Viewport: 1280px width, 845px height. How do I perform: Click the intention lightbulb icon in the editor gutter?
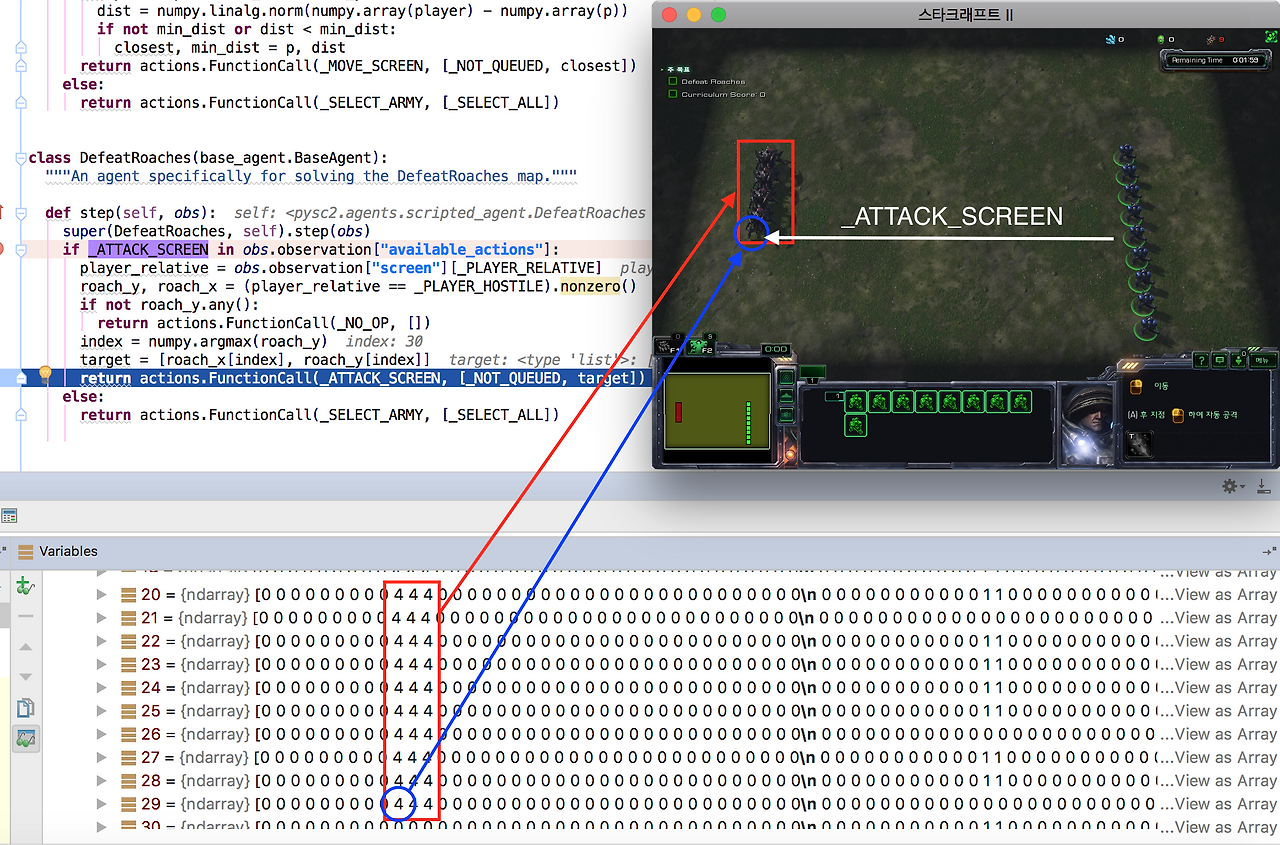pyautogui.click(x=45, y=375)
